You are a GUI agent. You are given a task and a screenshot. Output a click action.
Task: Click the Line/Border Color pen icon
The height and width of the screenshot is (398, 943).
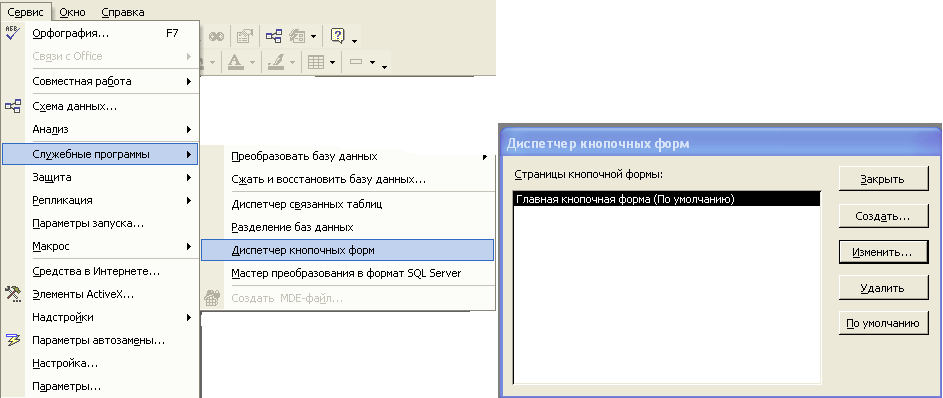(x=276, y=61)
